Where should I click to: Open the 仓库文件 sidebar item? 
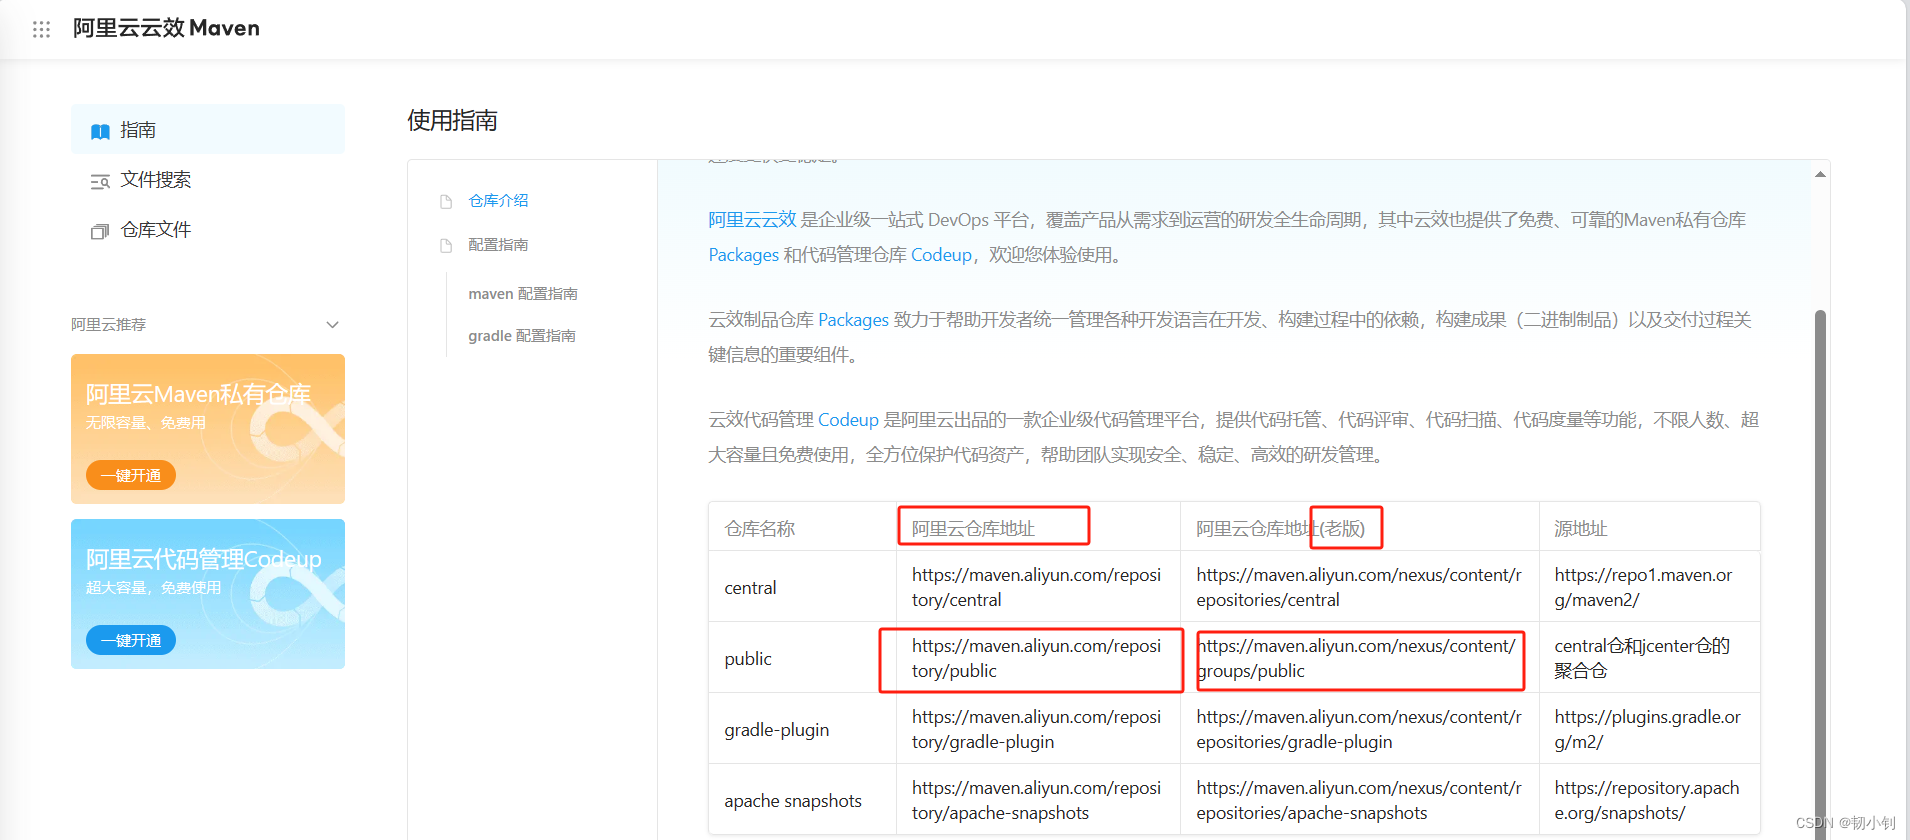pos(208,229)
